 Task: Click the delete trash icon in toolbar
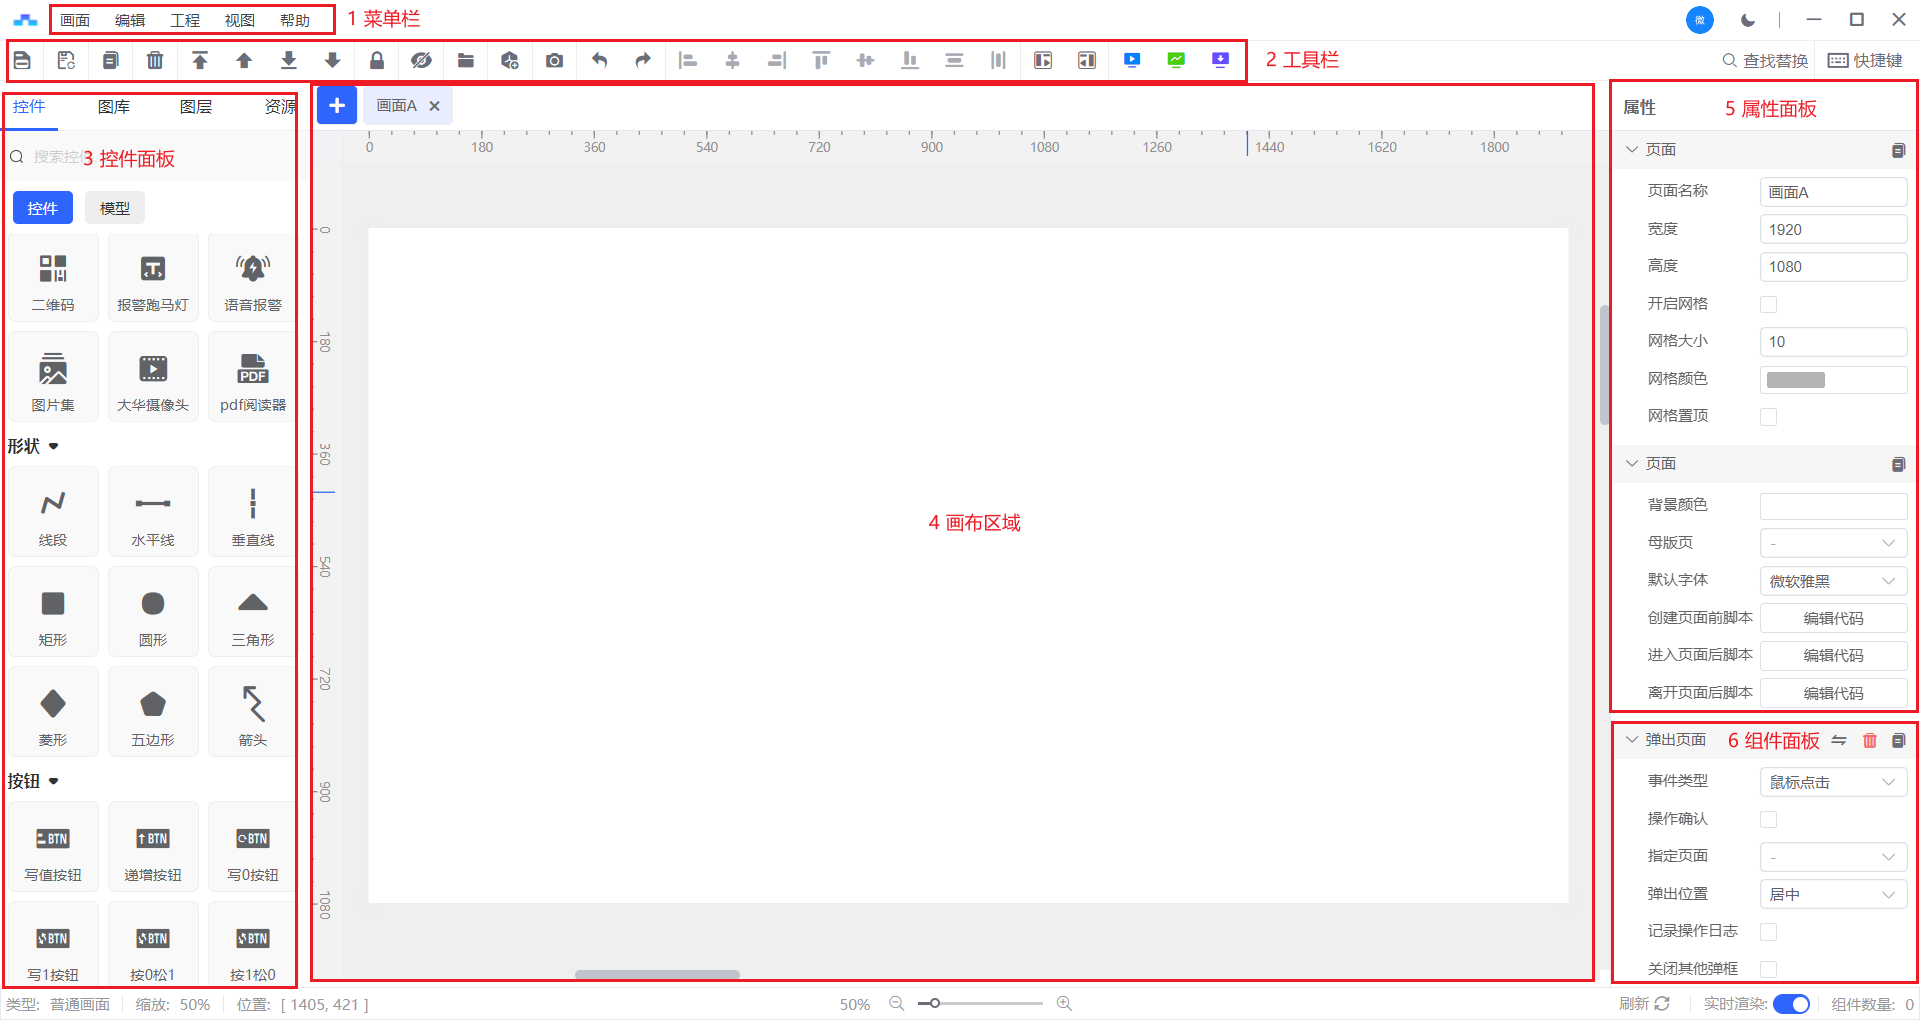[x=155, y=61]
